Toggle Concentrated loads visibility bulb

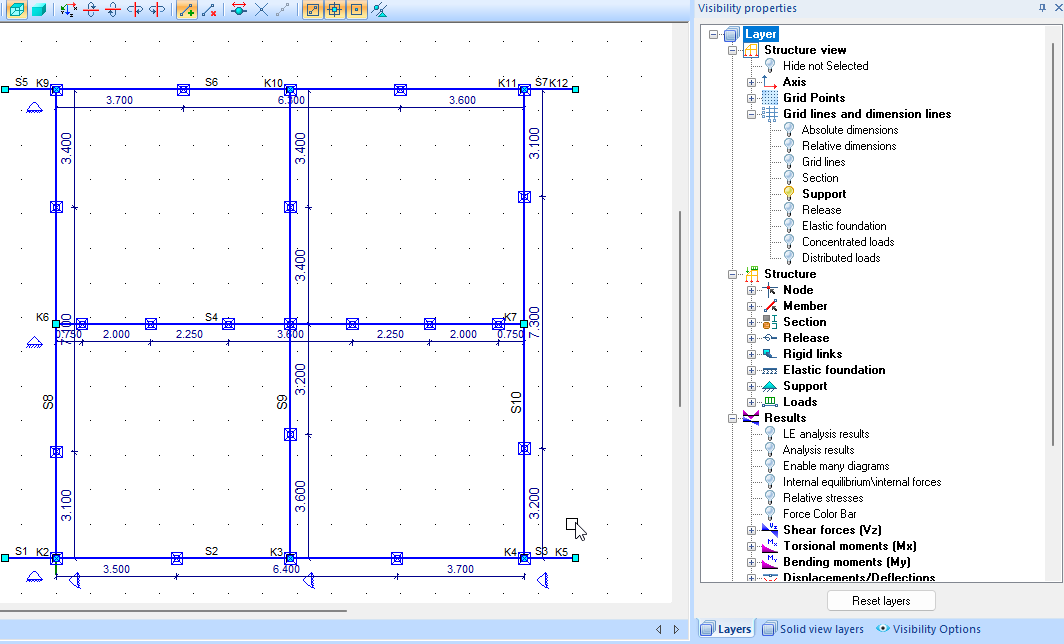[789, 242]
